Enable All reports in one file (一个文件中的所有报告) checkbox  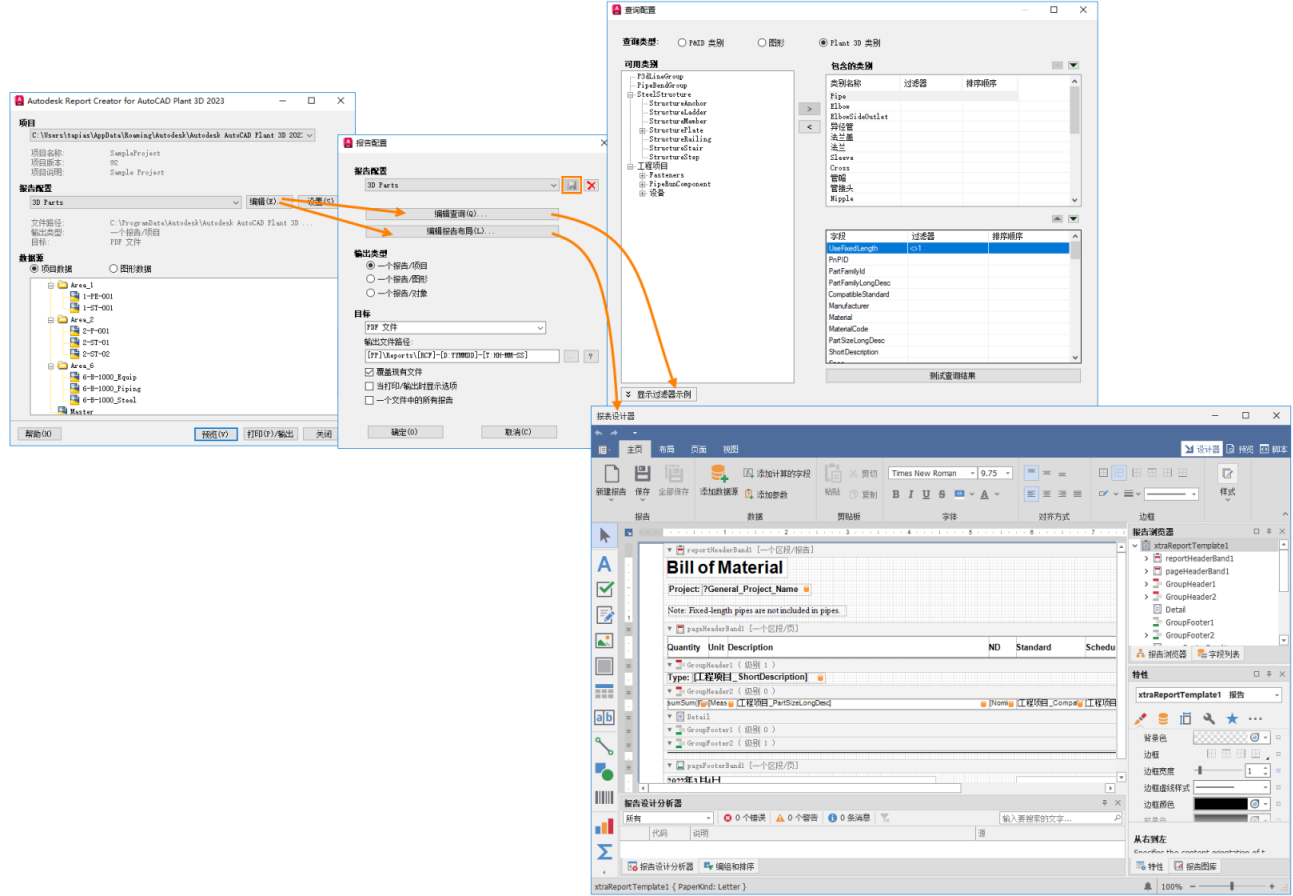(x=370, y=400)
